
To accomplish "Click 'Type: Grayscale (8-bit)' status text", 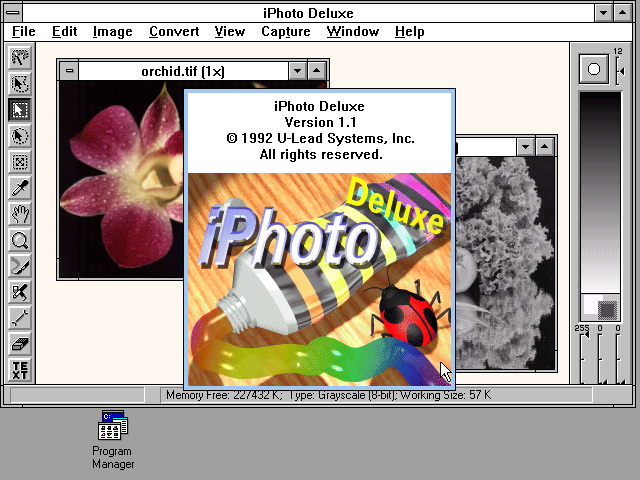I will [344, 395].
